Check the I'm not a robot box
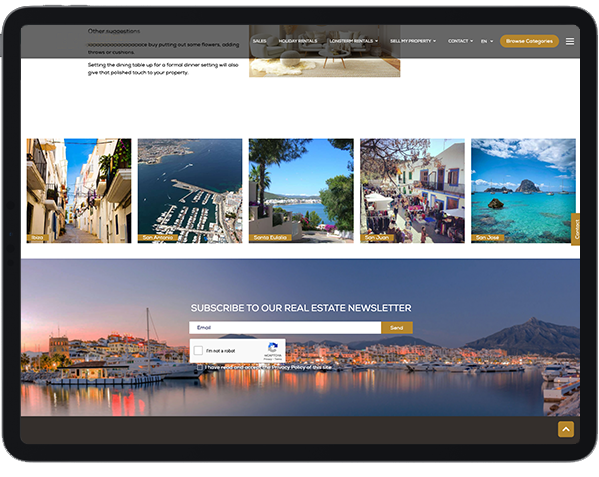This screenshot has height=477, width=599. point(198,350)
